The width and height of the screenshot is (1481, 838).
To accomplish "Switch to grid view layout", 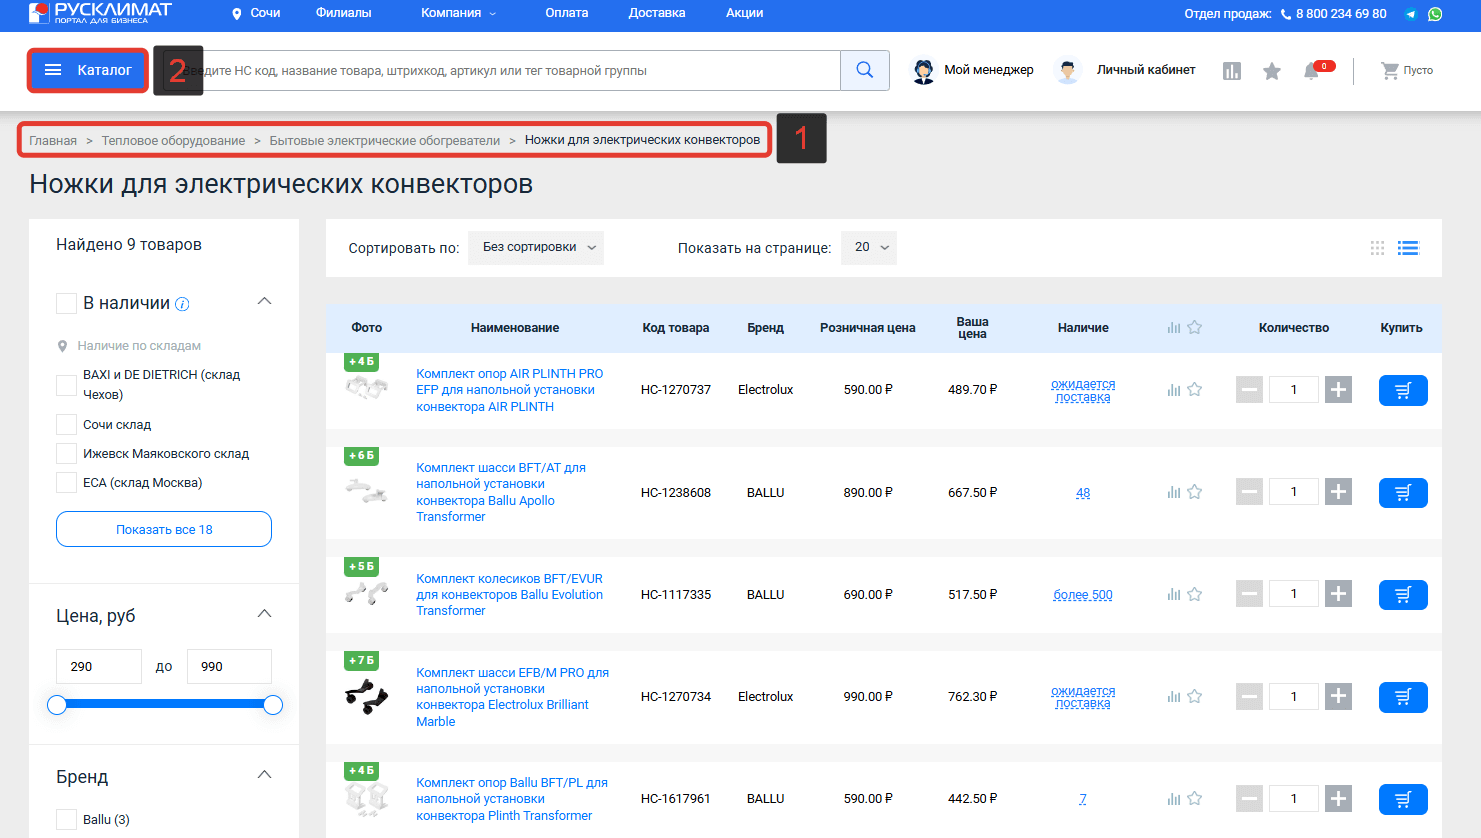I will coord(1377,248).
